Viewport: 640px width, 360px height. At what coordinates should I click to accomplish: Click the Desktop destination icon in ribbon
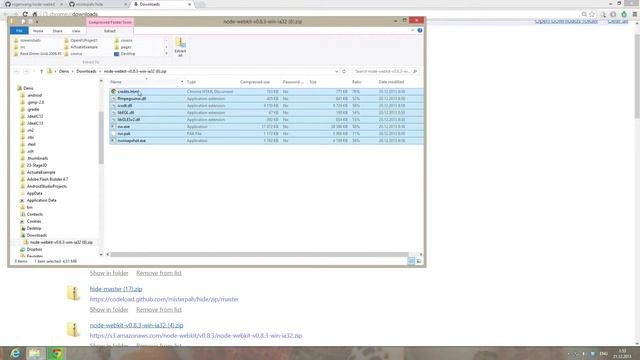pos(117,54)
